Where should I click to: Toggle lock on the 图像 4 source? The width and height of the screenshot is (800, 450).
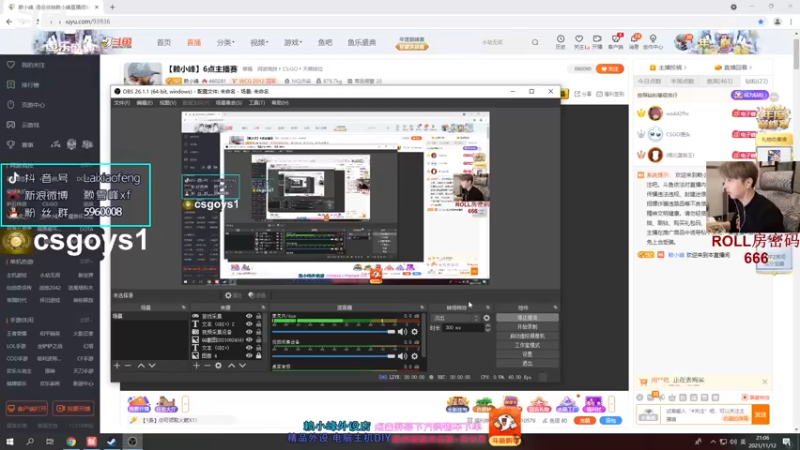(x=259, y=355)
